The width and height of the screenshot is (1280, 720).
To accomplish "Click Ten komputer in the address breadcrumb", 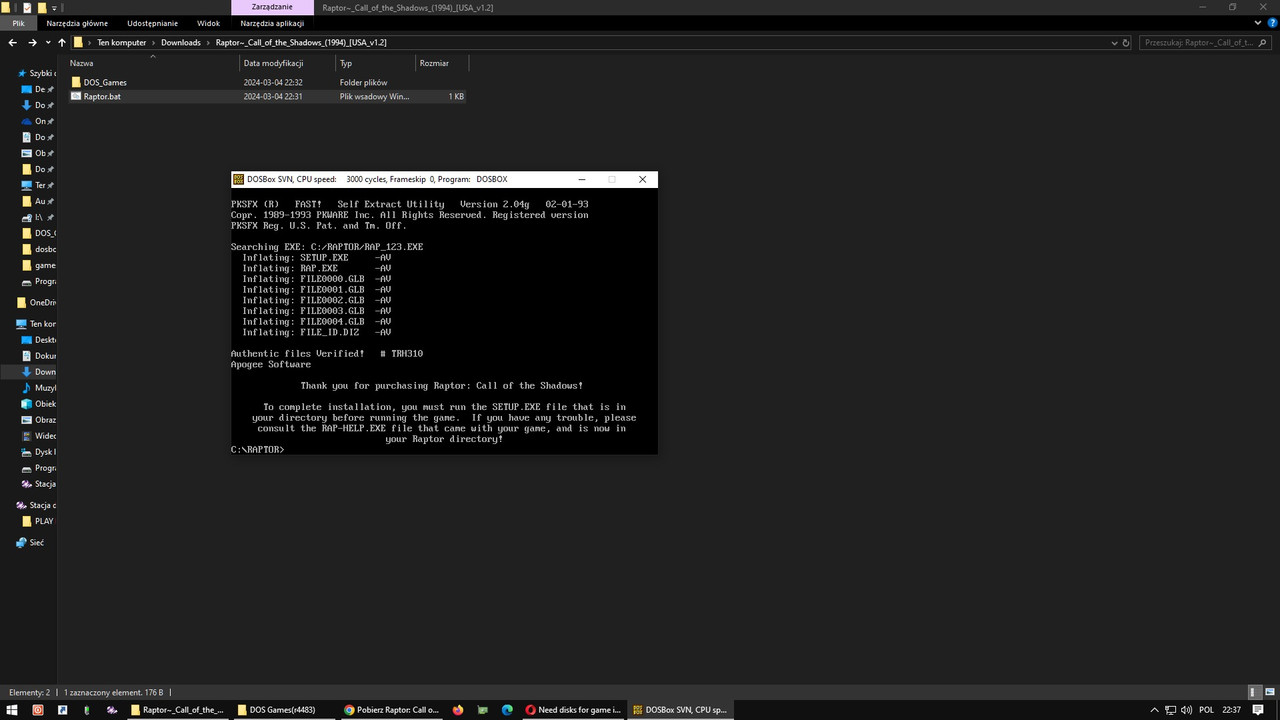I will (121, 43).
